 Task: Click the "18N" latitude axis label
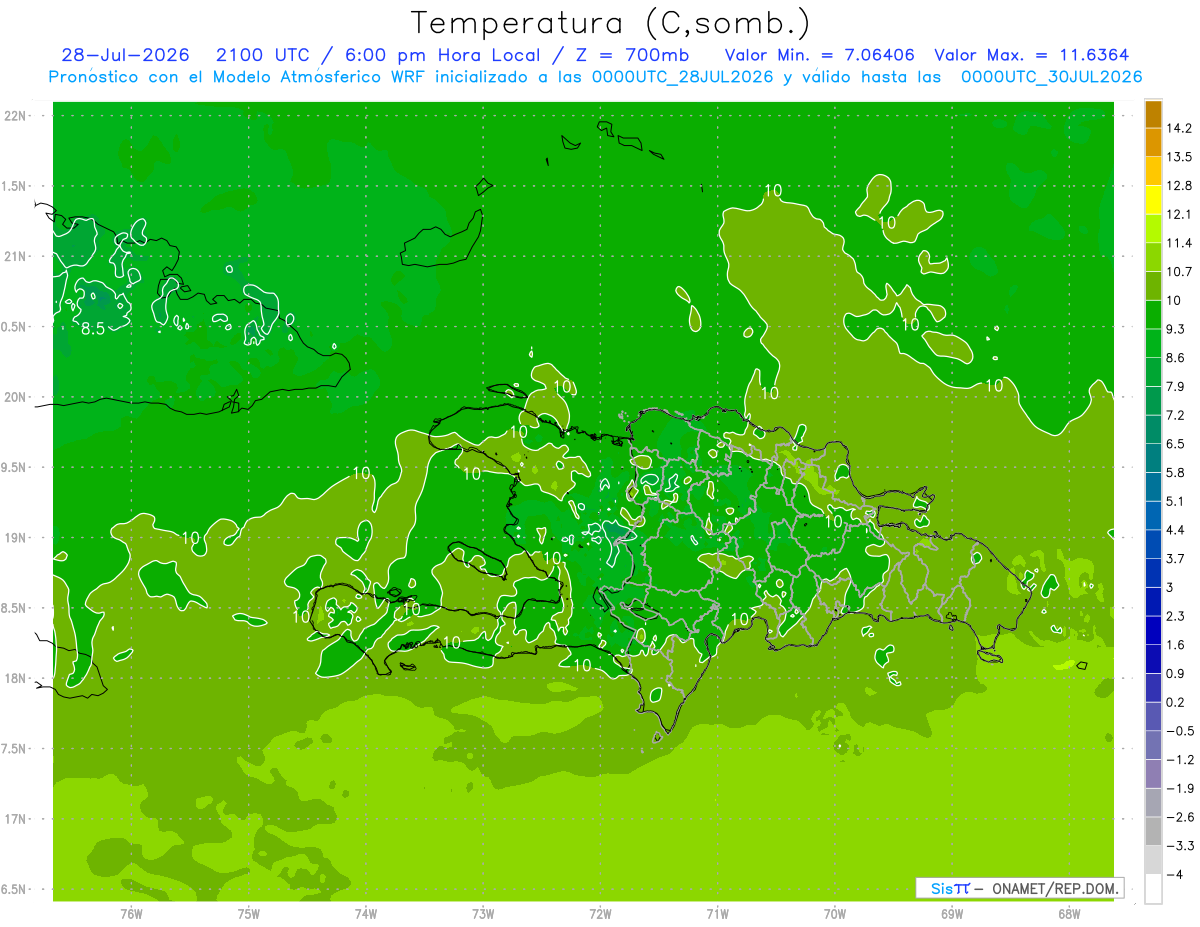pos(14,678)
